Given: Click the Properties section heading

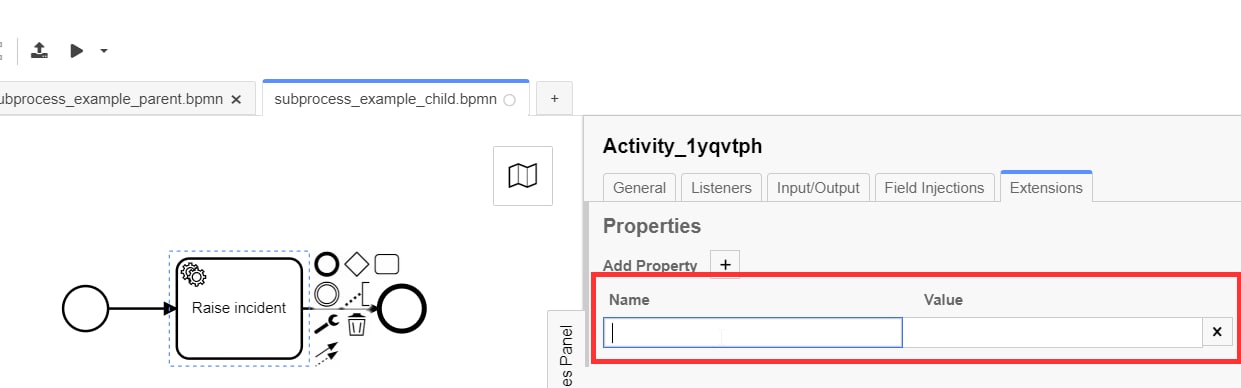Looking at the screenshot, I should pos(652,226).
